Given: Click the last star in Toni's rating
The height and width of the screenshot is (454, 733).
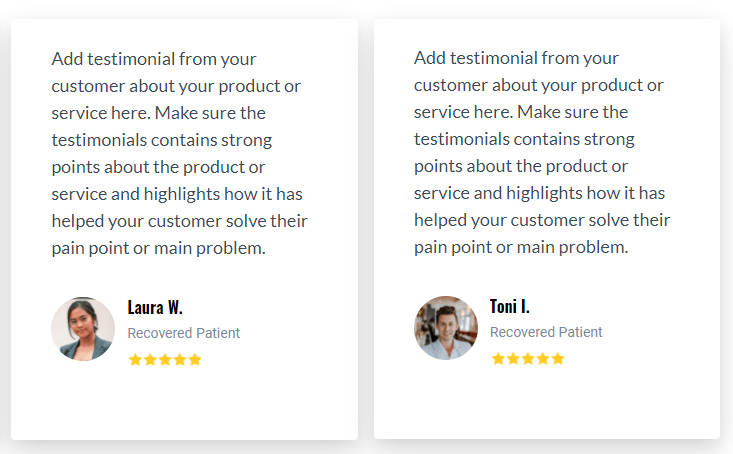Looking at the screenshot, I should click(x=558, y=359).
